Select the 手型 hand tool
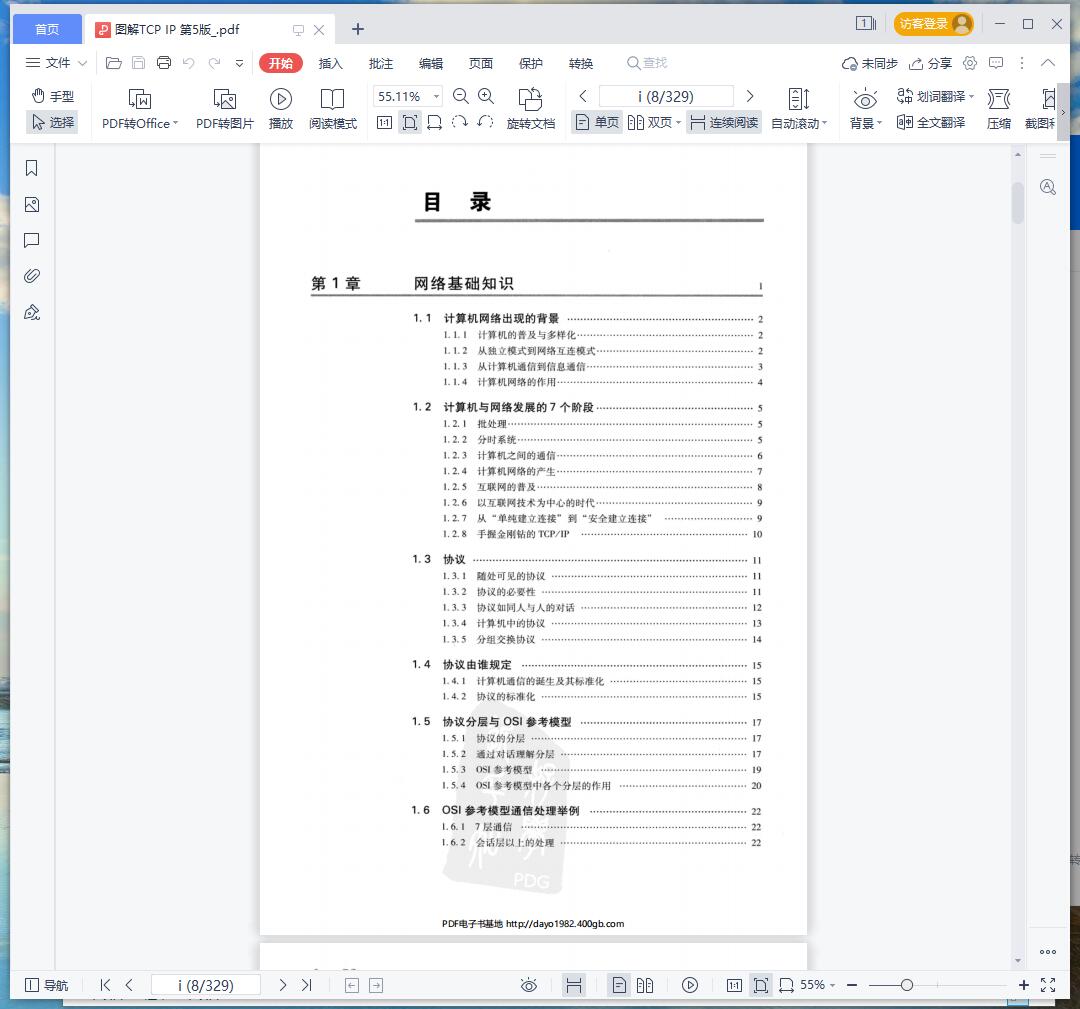This screenshot has width=1080, height=1009. [x=53, y=96]
